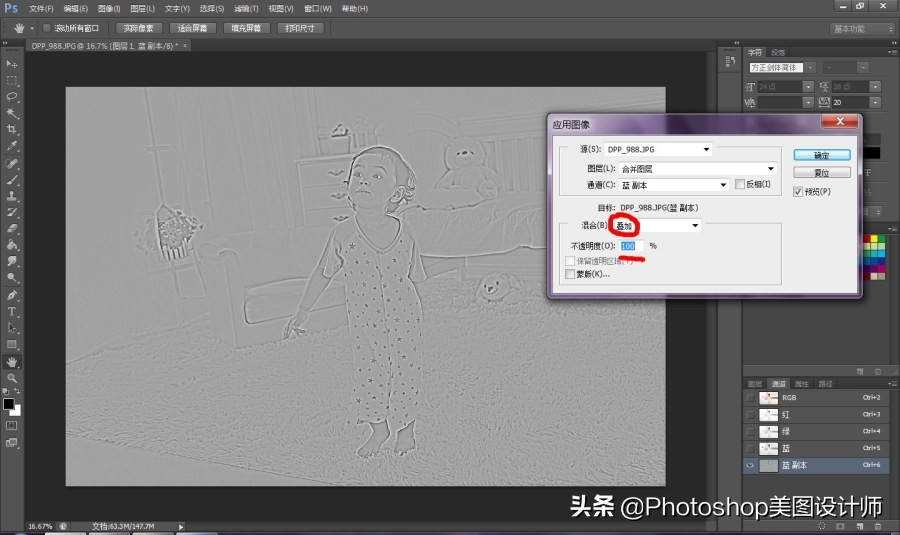Select the Paint Bucket tool
900x535 pixels.
[12, 245]
